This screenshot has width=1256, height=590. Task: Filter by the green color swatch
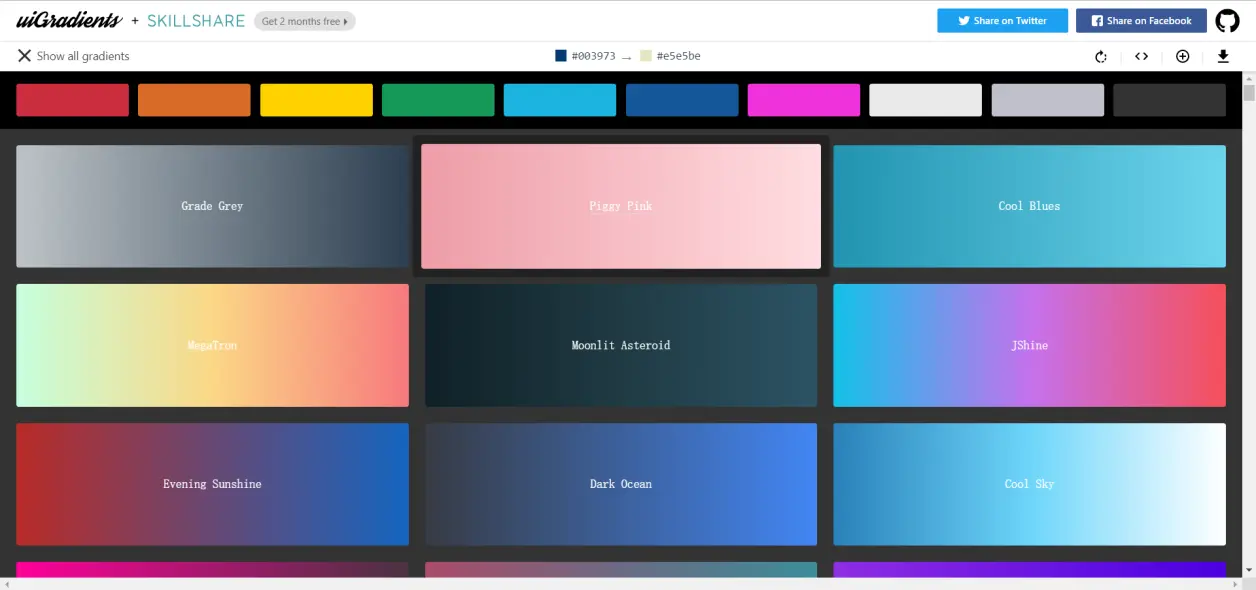pos(438,100)
